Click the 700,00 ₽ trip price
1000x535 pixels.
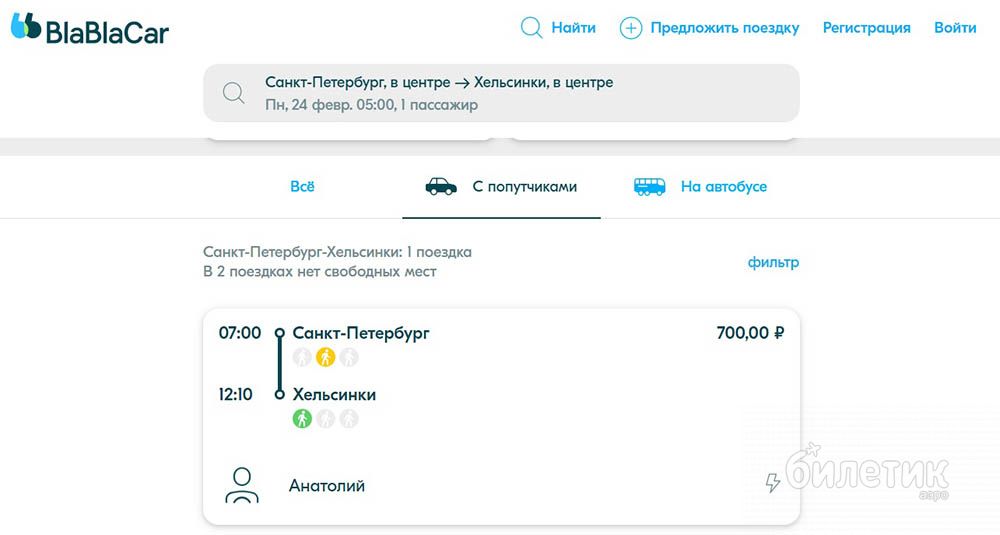pos(750,333)
